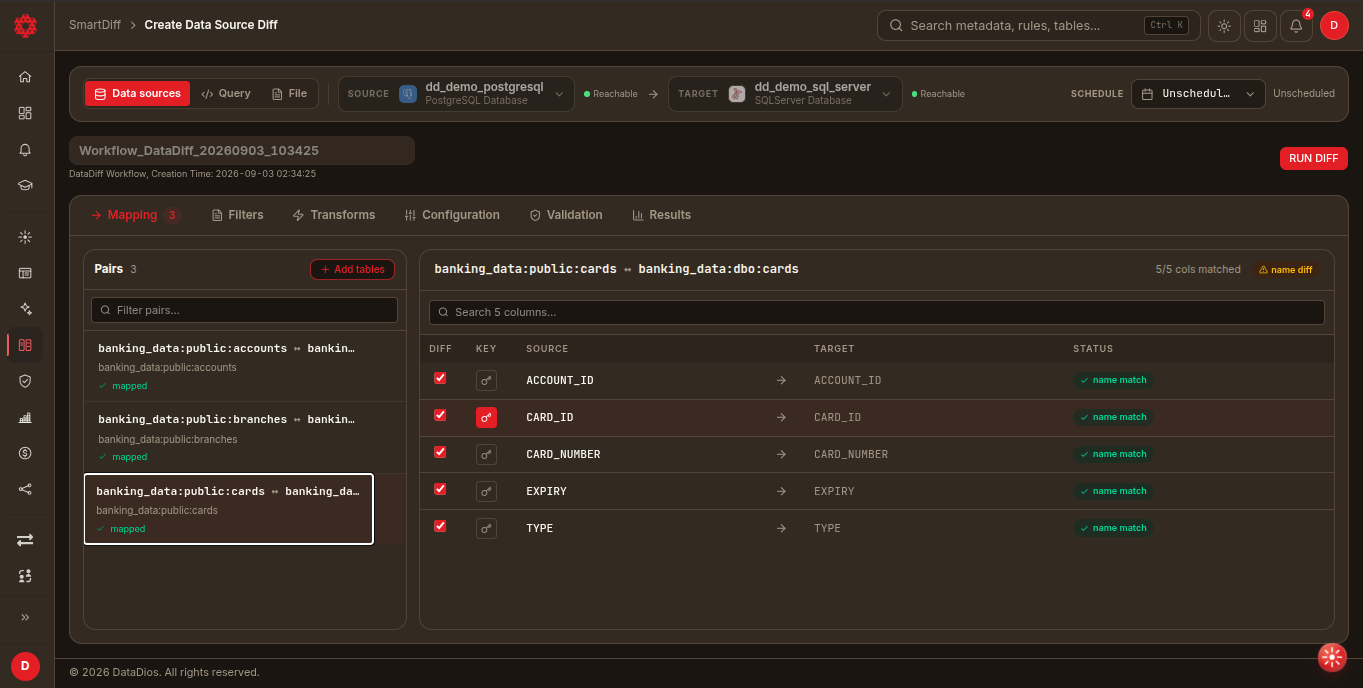Open the Results tab

[662, 215]
